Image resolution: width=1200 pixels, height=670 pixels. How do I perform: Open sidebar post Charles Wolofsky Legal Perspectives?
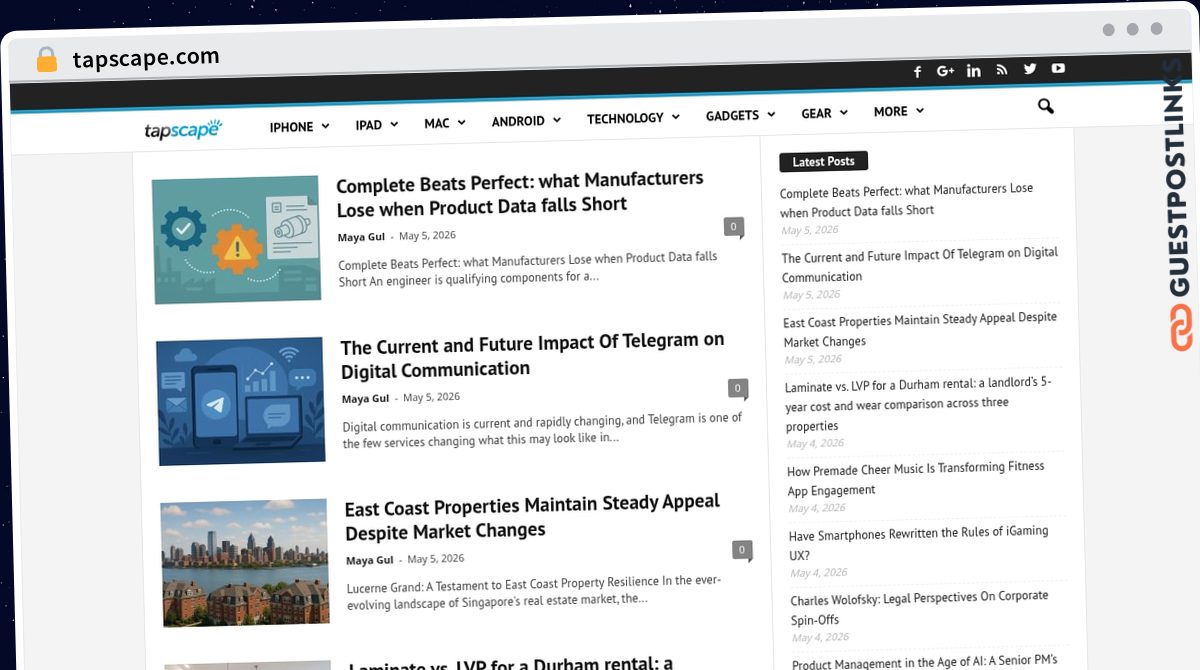click(920, 607)
